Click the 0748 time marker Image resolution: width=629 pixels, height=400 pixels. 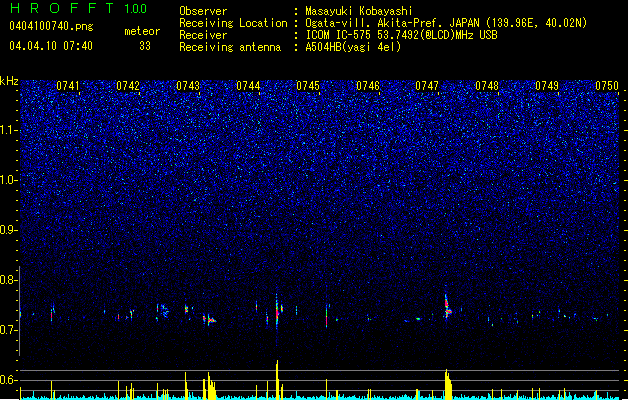click(487, 86)
